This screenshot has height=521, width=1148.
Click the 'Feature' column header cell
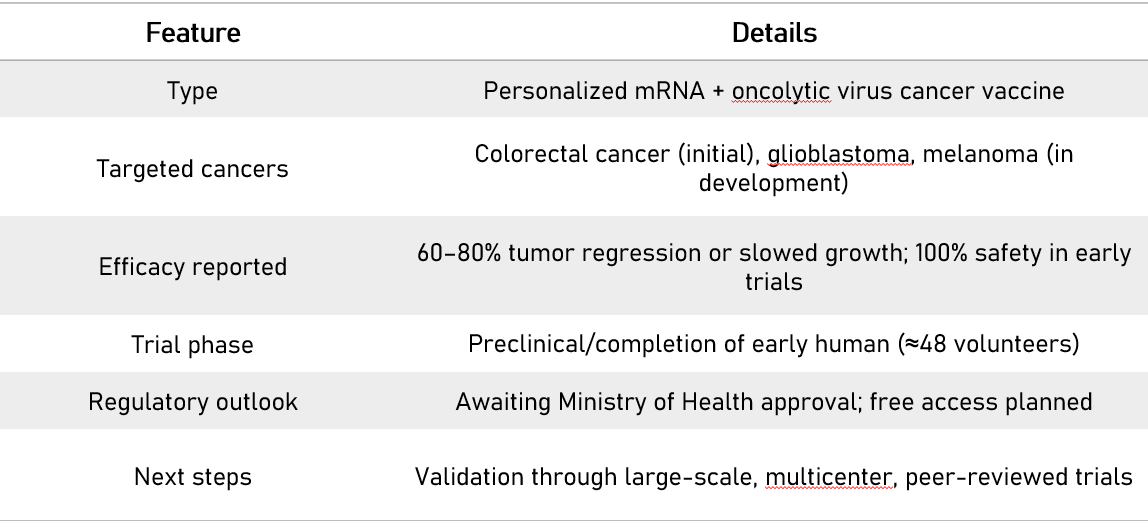193,33
